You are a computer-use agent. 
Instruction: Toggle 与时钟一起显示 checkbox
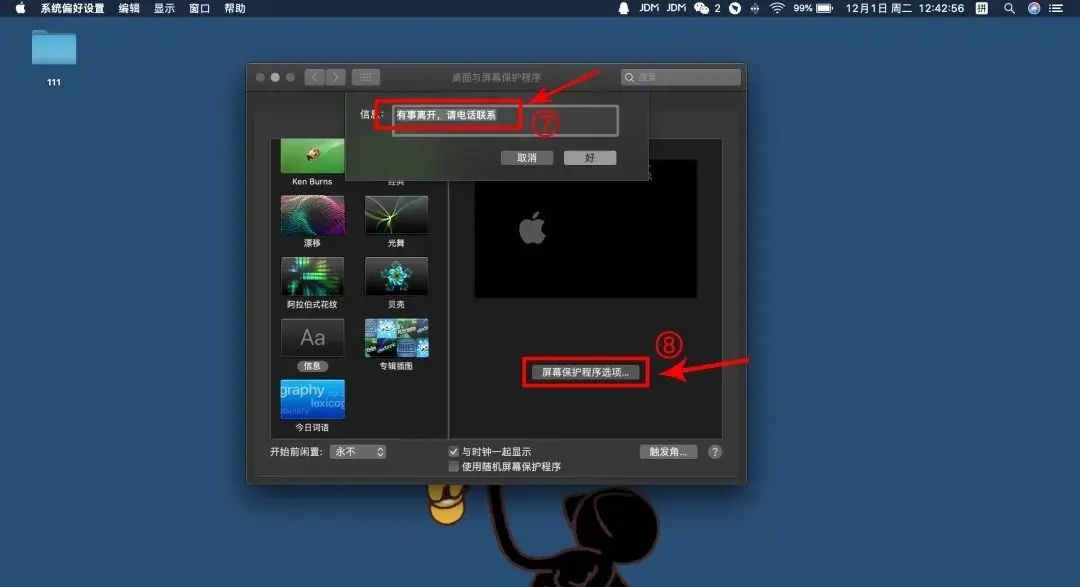[x=453, y=452]
